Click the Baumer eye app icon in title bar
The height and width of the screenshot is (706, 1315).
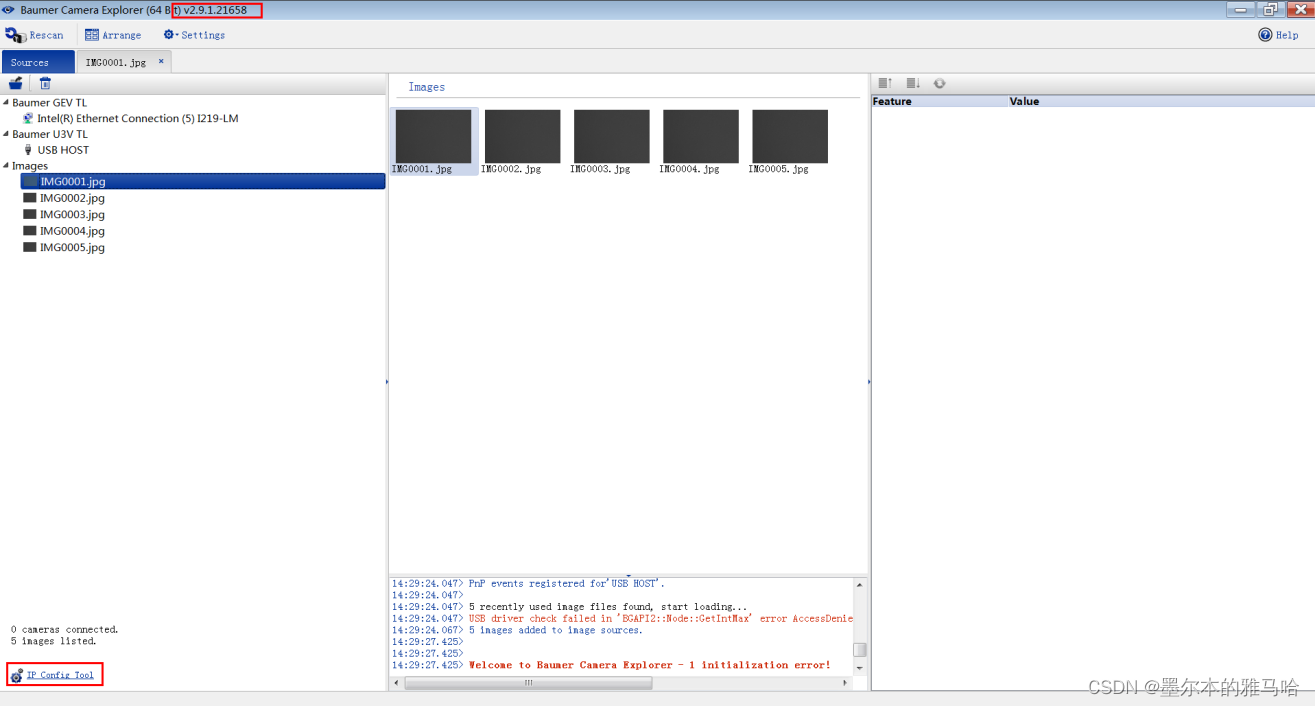(9, 10)
